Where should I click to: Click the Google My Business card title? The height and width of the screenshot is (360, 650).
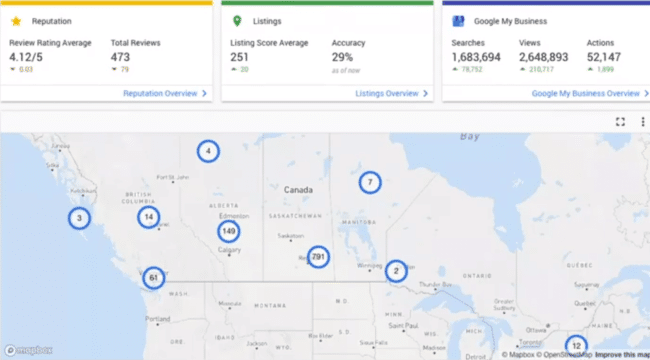point(510,21)
